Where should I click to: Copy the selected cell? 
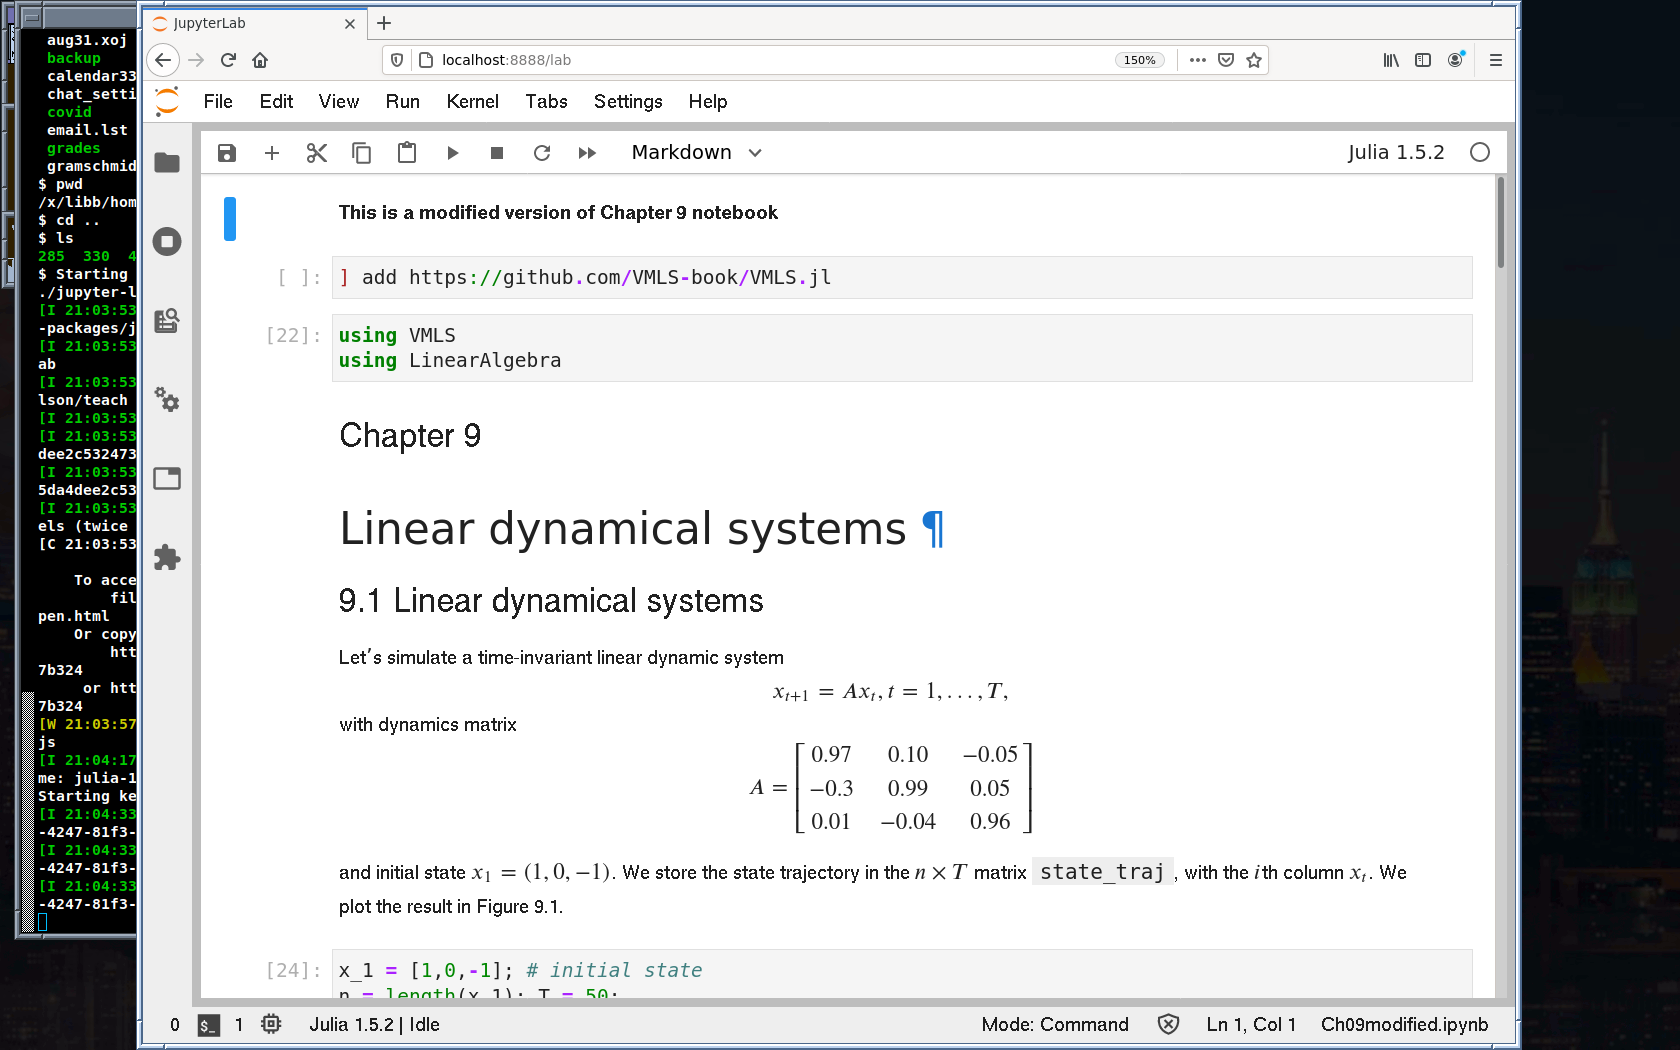click(361, 153)
